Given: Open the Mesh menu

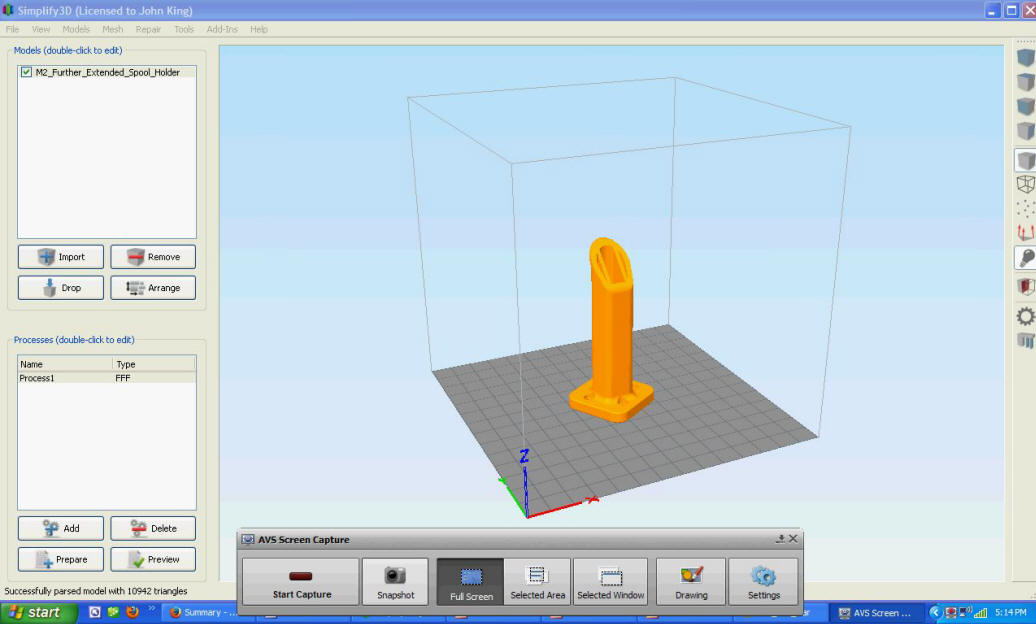Looking at the screenshot, I should tap(112, 29).
